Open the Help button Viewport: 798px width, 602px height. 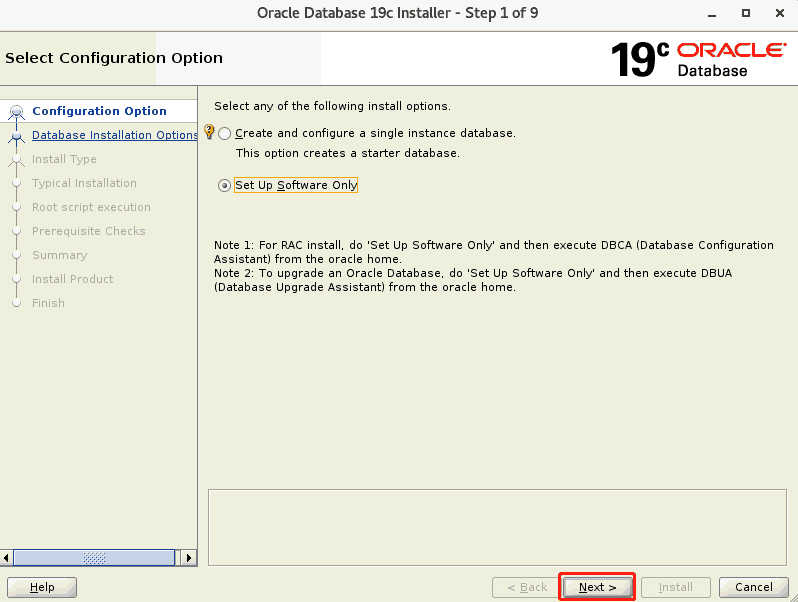pyautogui.click(x=42, y=587)
